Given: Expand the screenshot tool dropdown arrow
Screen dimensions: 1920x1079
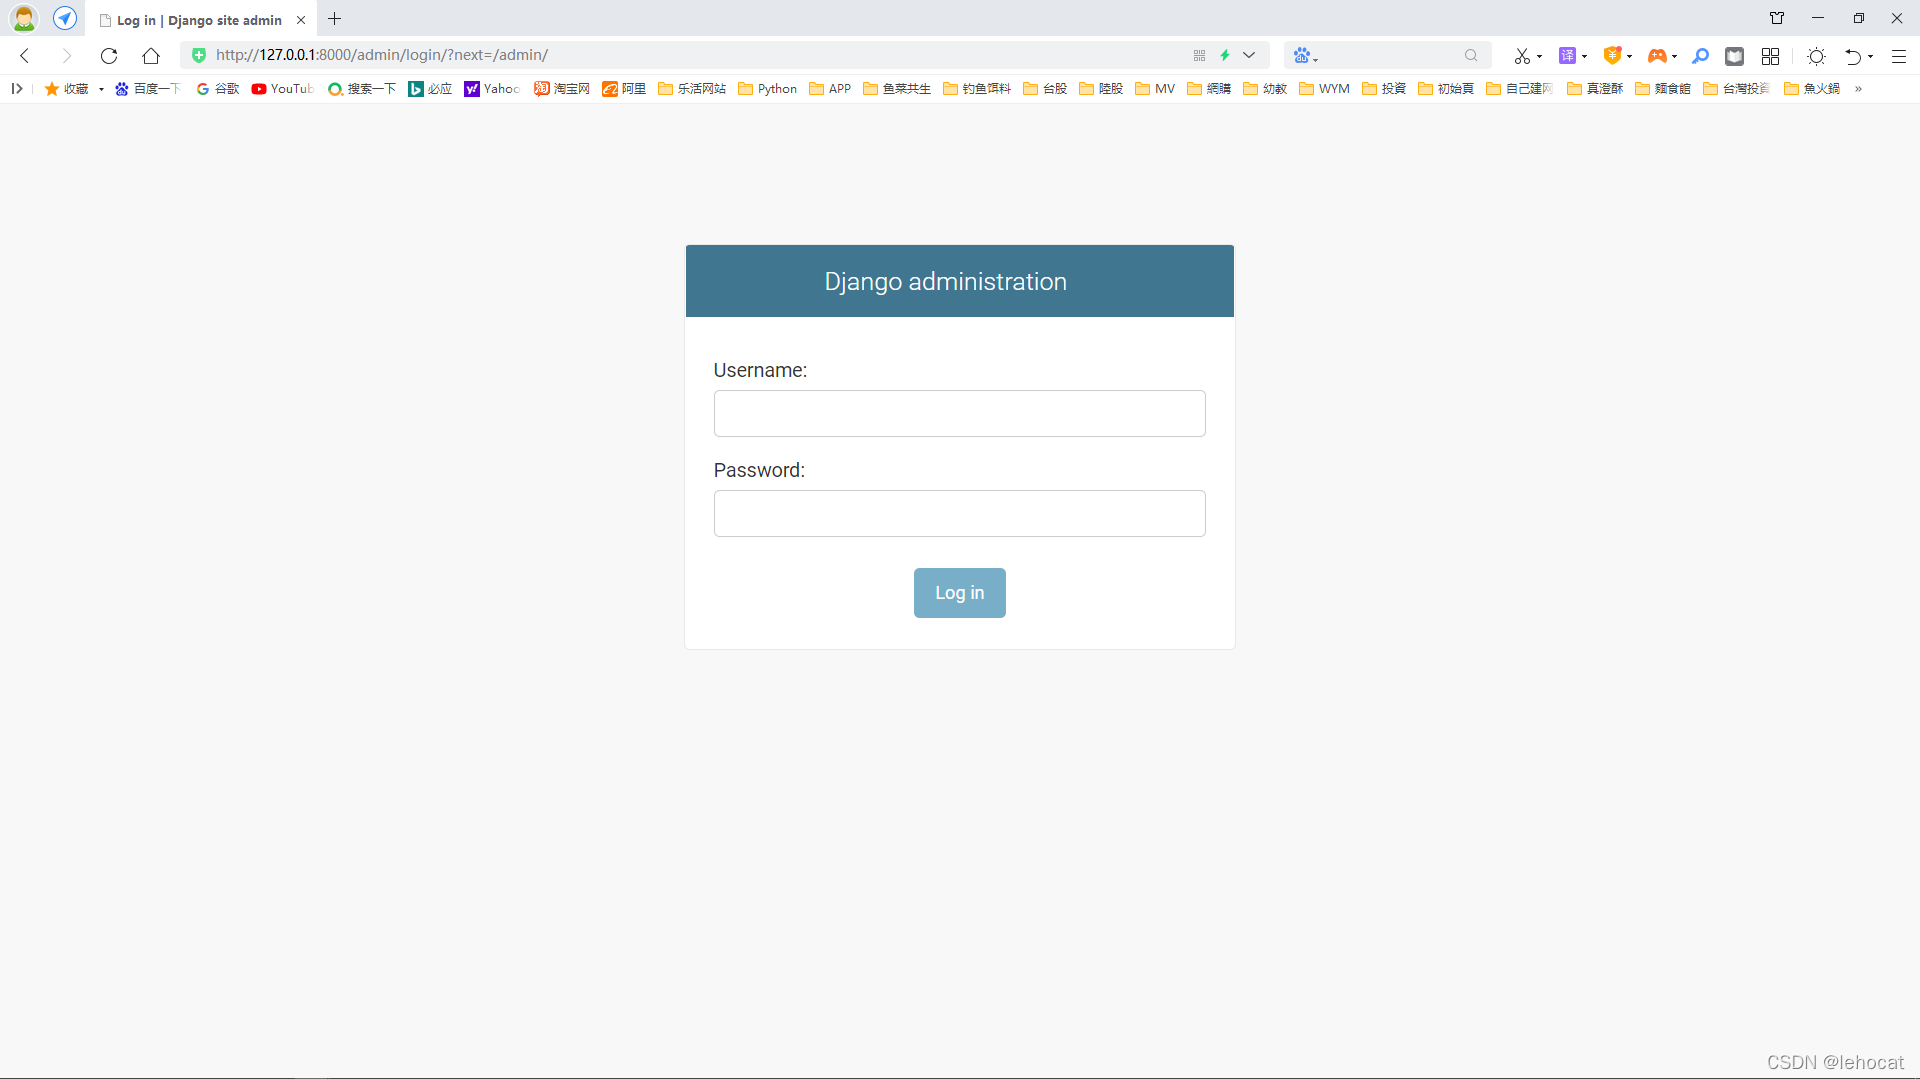Looking at the screenshot, I should tap(1539, 56).
